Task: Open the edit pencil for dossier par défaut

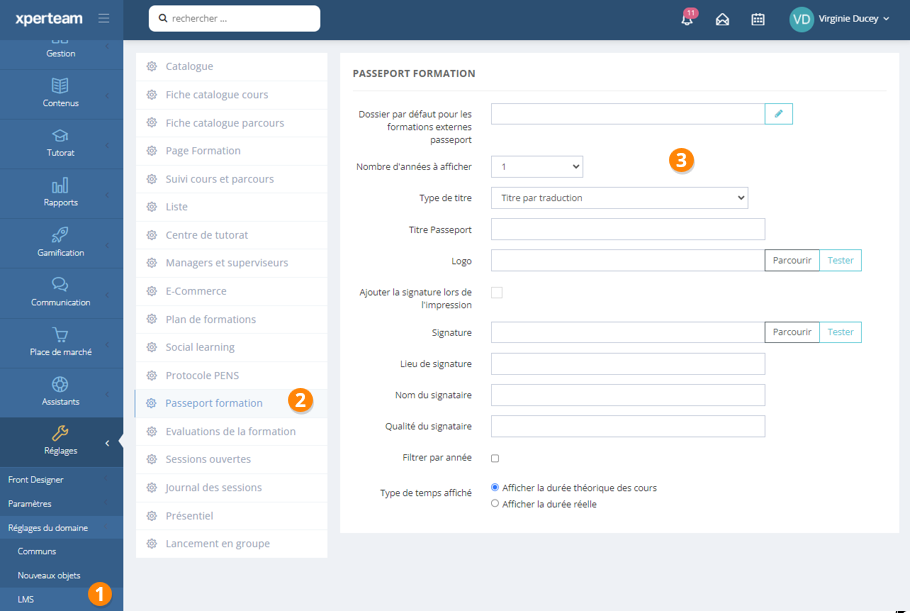Action: tap(778, 113)
